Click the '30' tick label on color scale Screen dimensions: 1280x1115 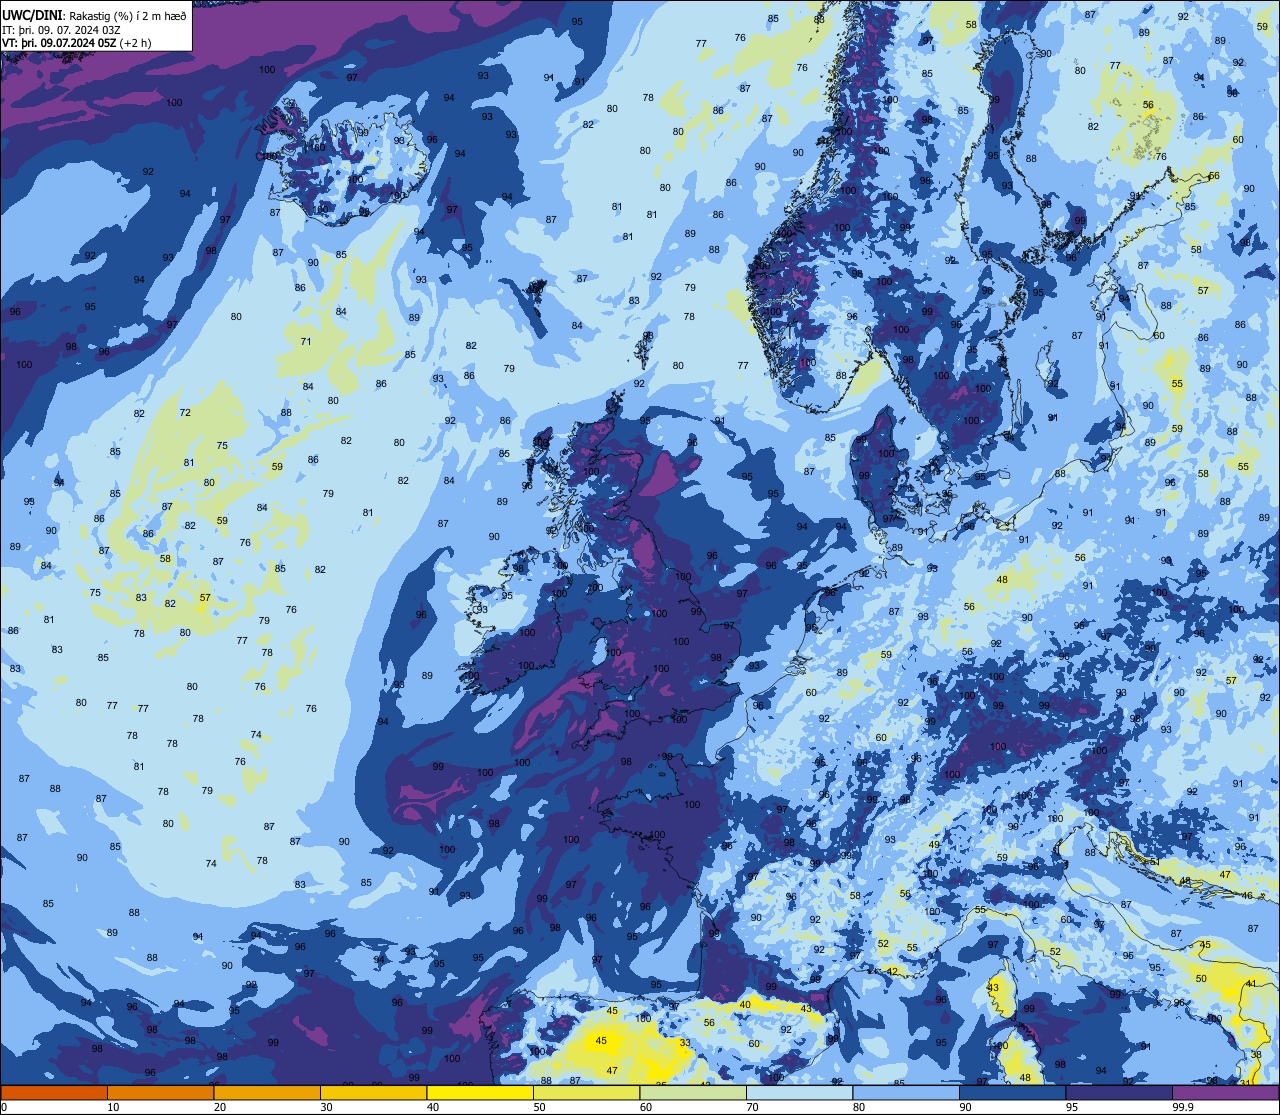click(x=326, y=1107)
